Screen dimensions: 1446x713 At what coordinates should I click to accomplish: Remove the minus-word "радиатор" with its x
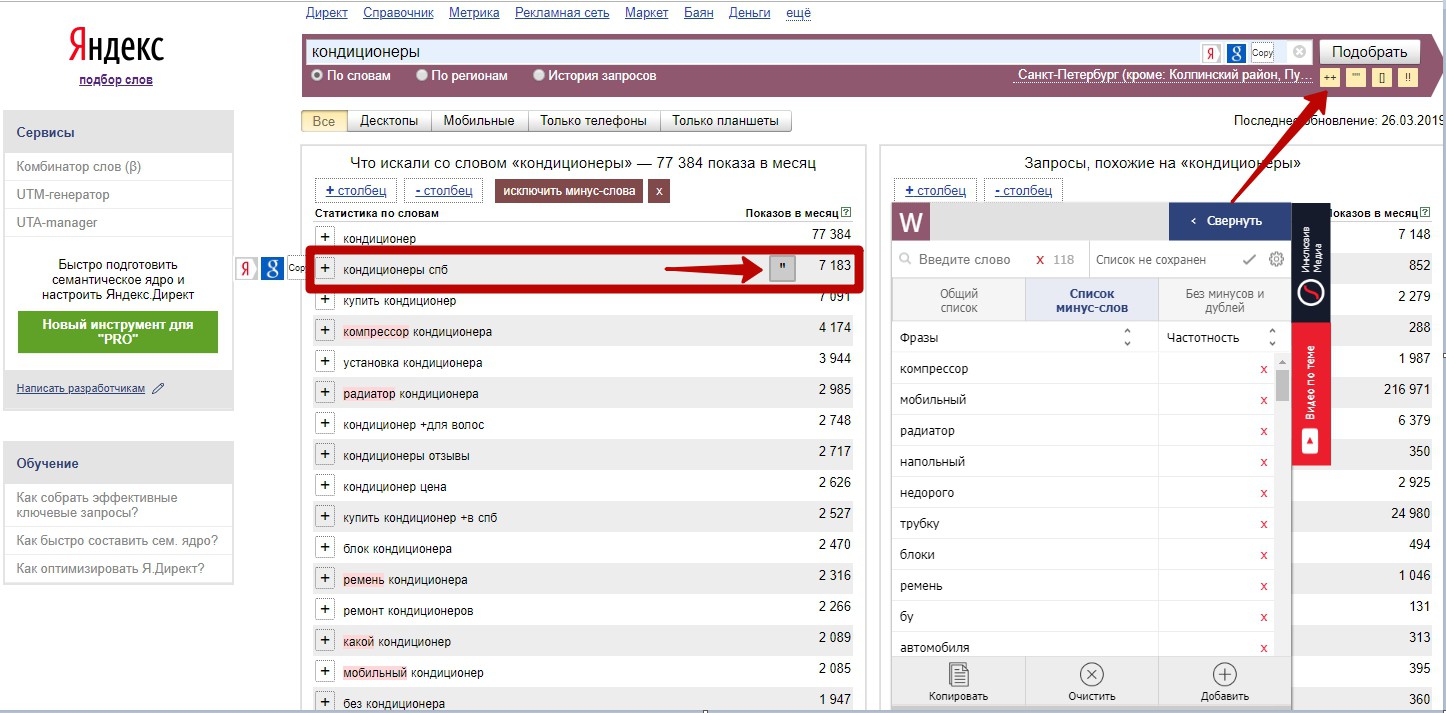pos(1264,431)
